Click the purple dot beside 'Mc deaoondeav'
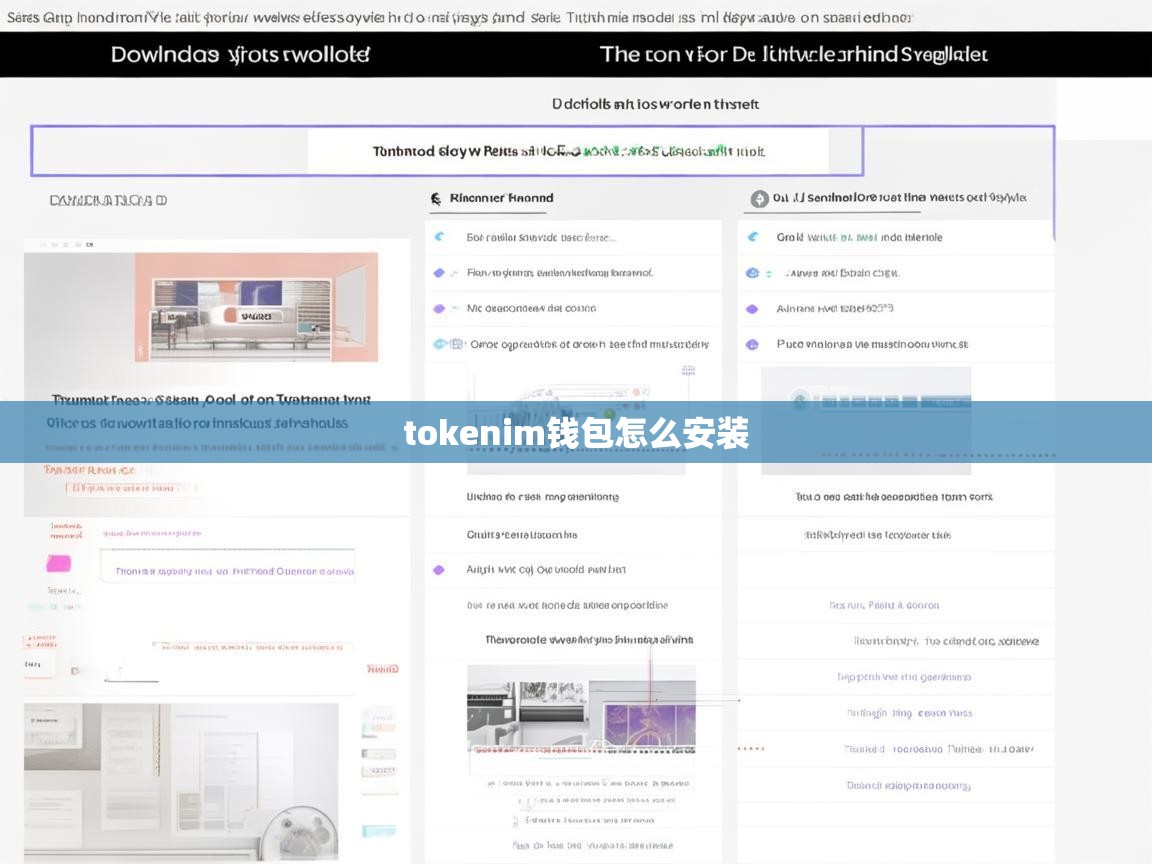This screenshot has height=864, width=1152. pos(439,309)
